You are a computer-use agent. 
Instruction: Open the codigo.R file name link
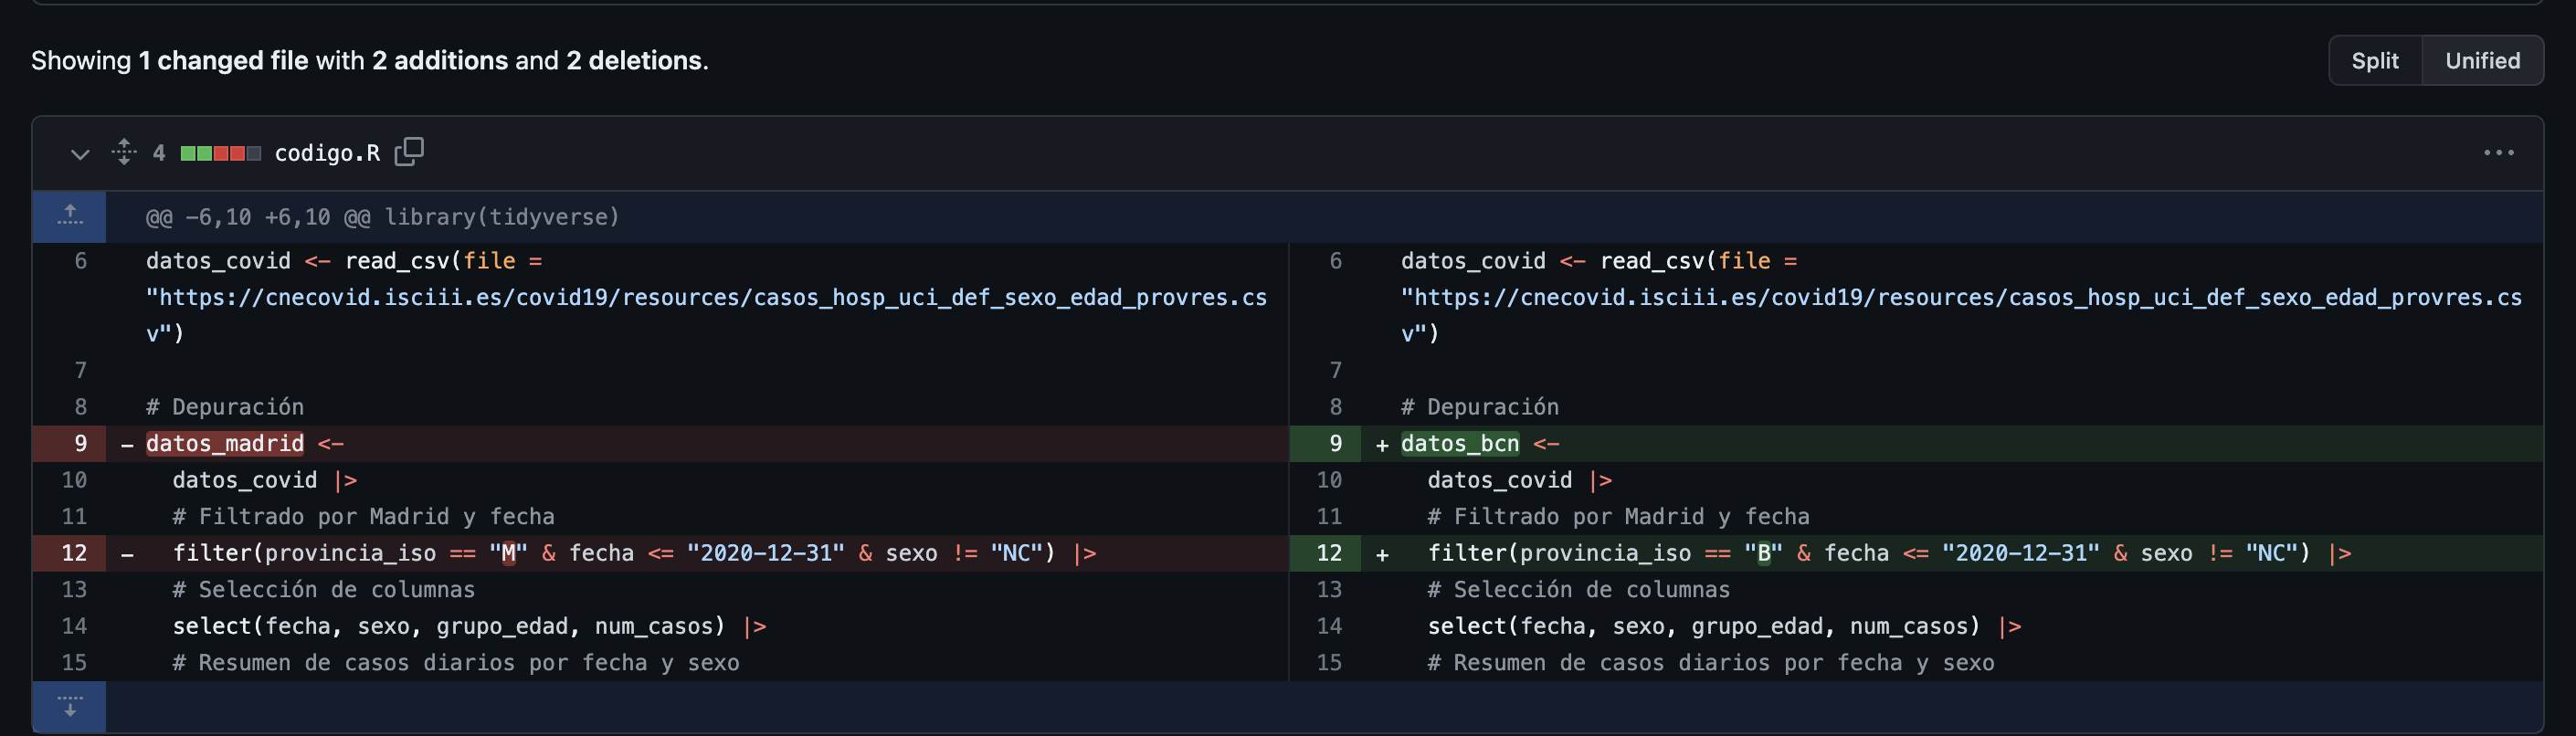tap(327, 153)
